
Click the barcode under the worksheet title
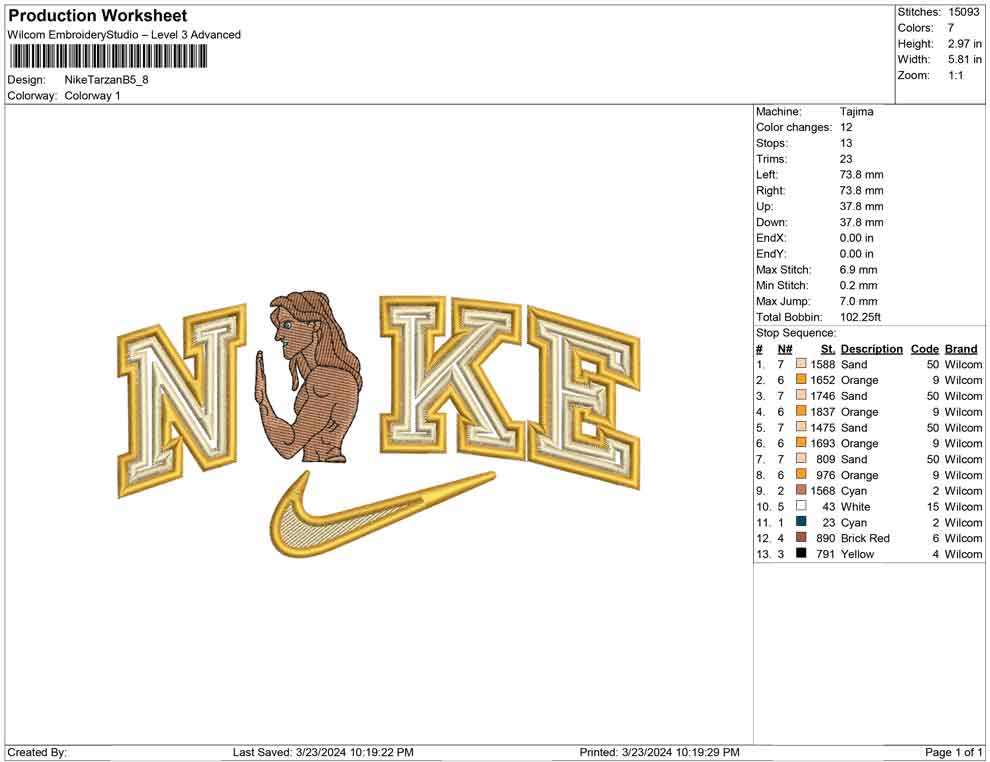108,57
